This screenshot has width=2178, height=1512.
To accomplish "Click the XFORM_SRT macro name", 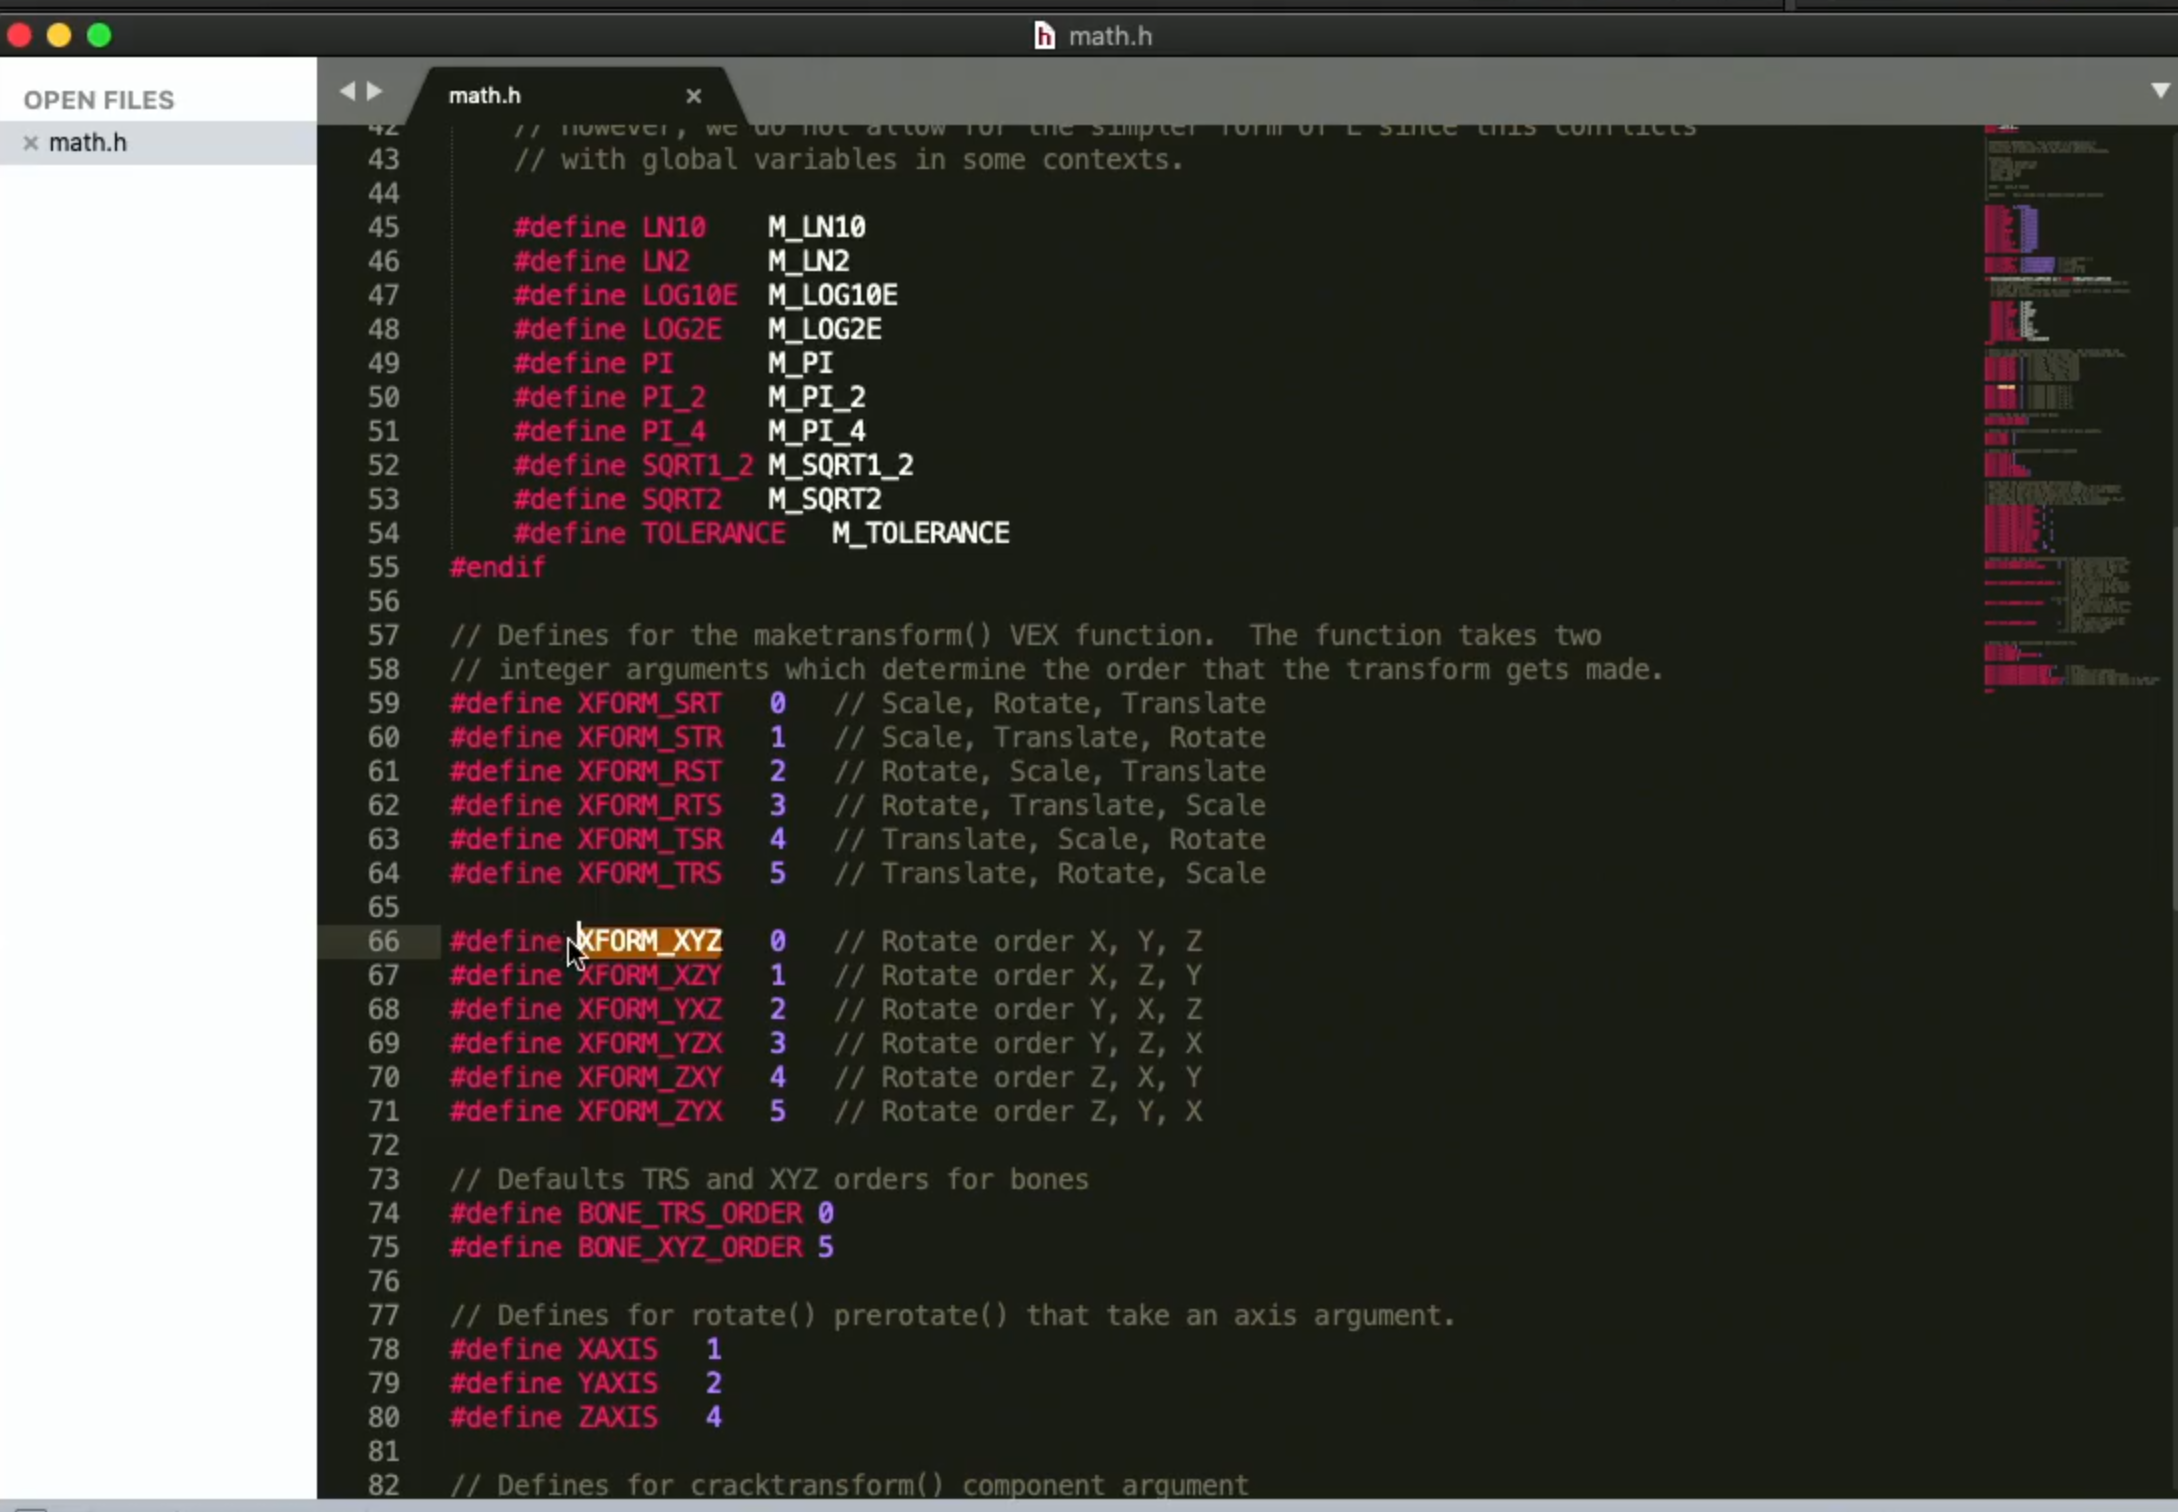I will point(650,704).
